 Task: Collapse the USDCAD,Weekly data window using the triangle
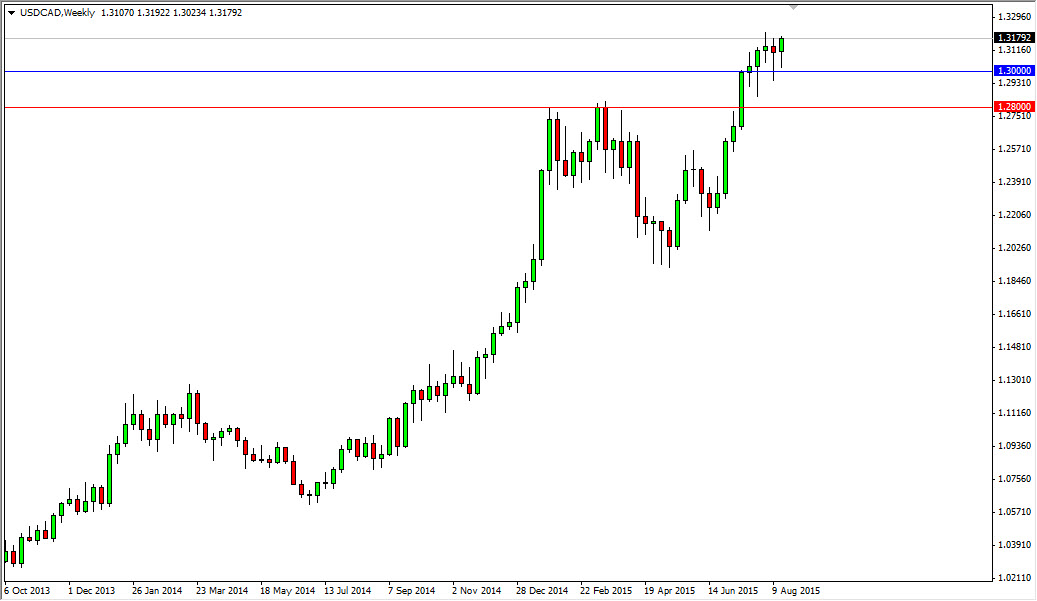[x=12, y=14]
